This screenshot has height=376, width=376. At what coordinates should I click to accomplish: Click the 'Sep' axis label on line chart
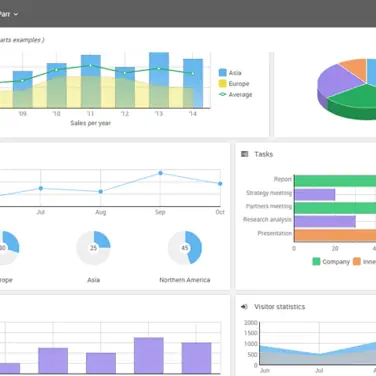point(160,212)
